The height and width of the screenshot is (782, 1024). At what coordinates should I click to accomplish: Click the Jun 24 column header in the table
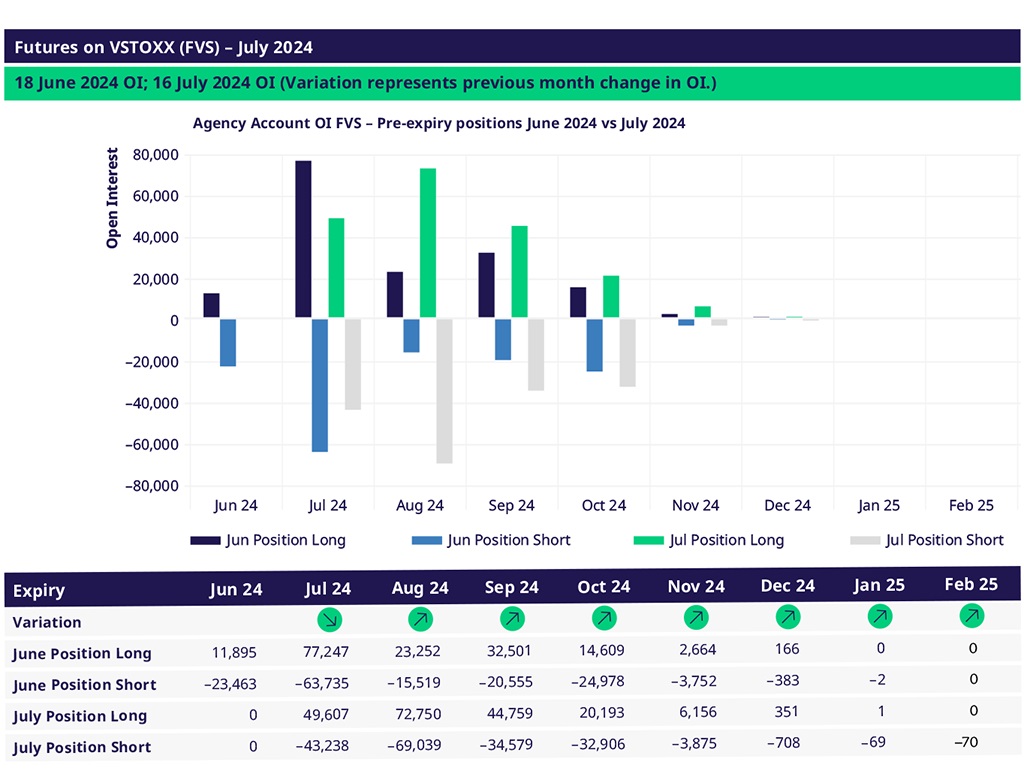pyautogui.click(x=236, y=589)
